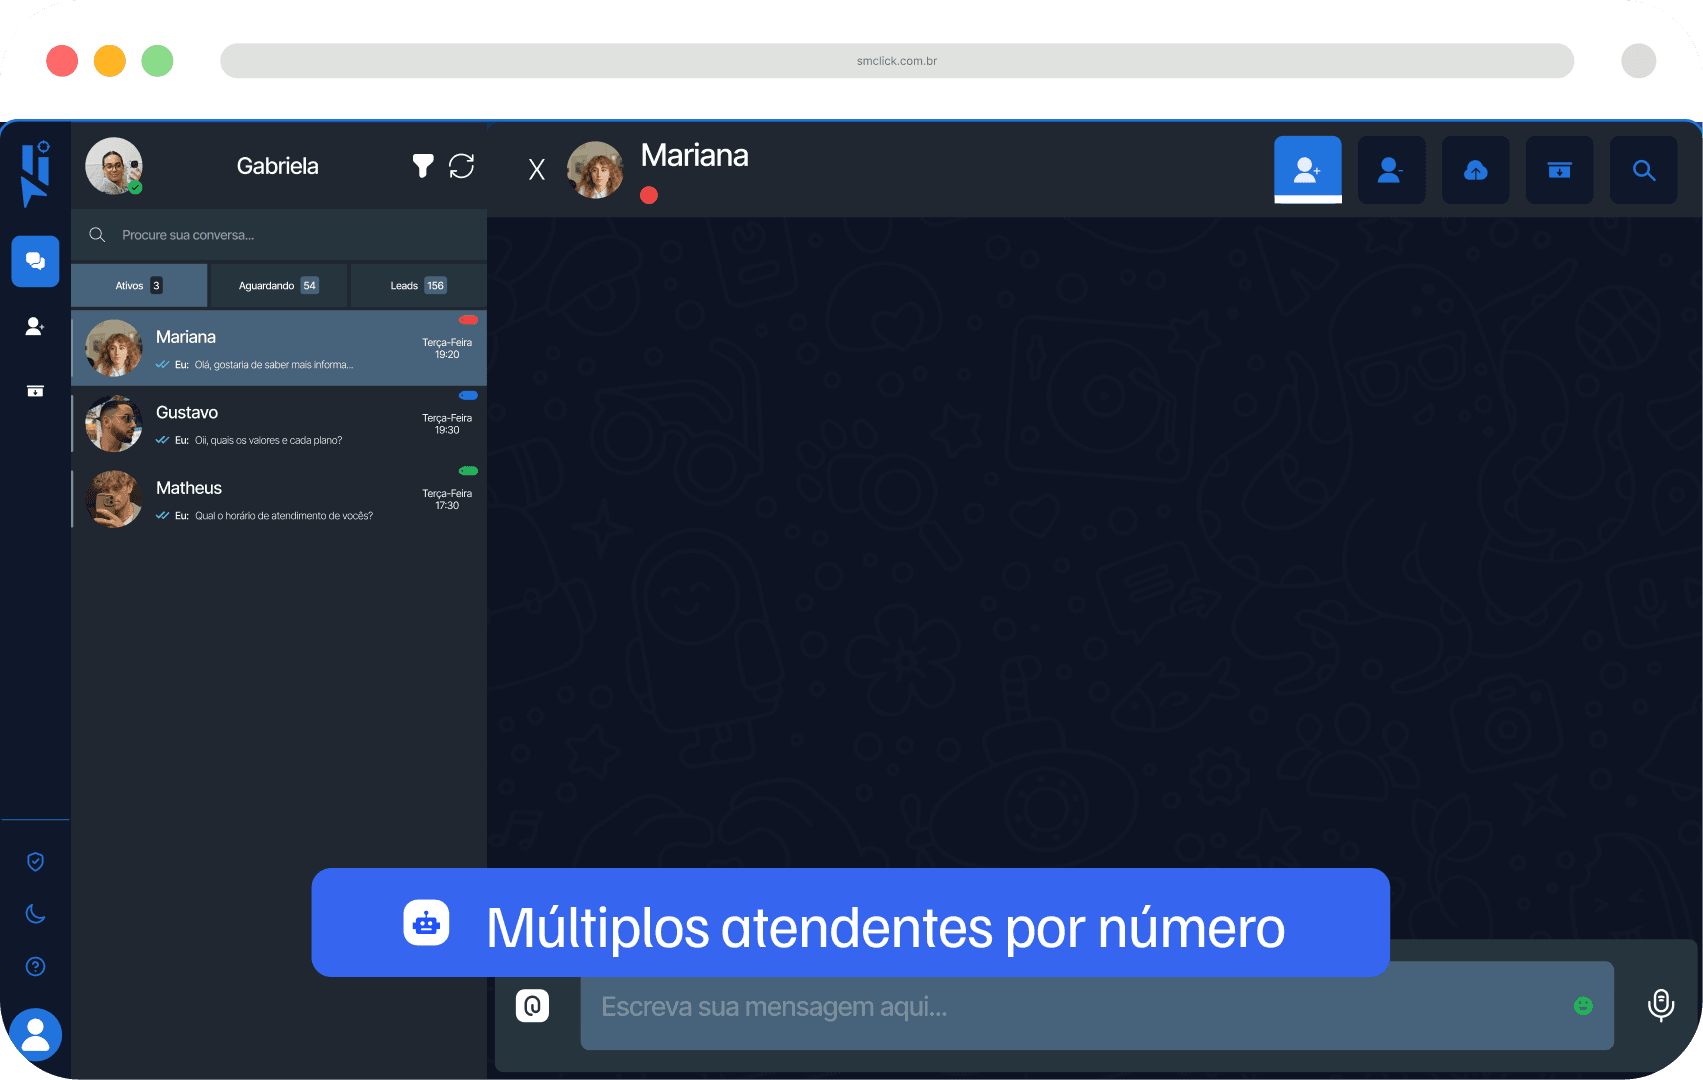Click the SMClick logo icon

click(x=36, y=174)
